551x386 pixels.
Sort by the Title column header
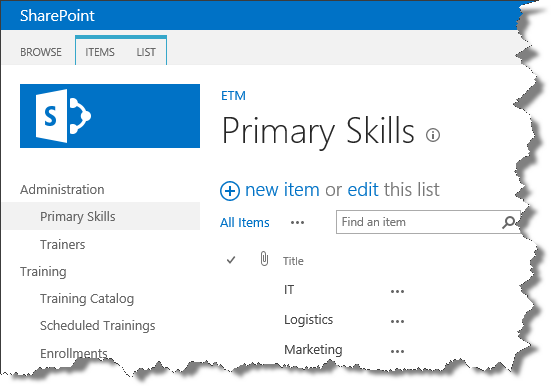[293, 261]
